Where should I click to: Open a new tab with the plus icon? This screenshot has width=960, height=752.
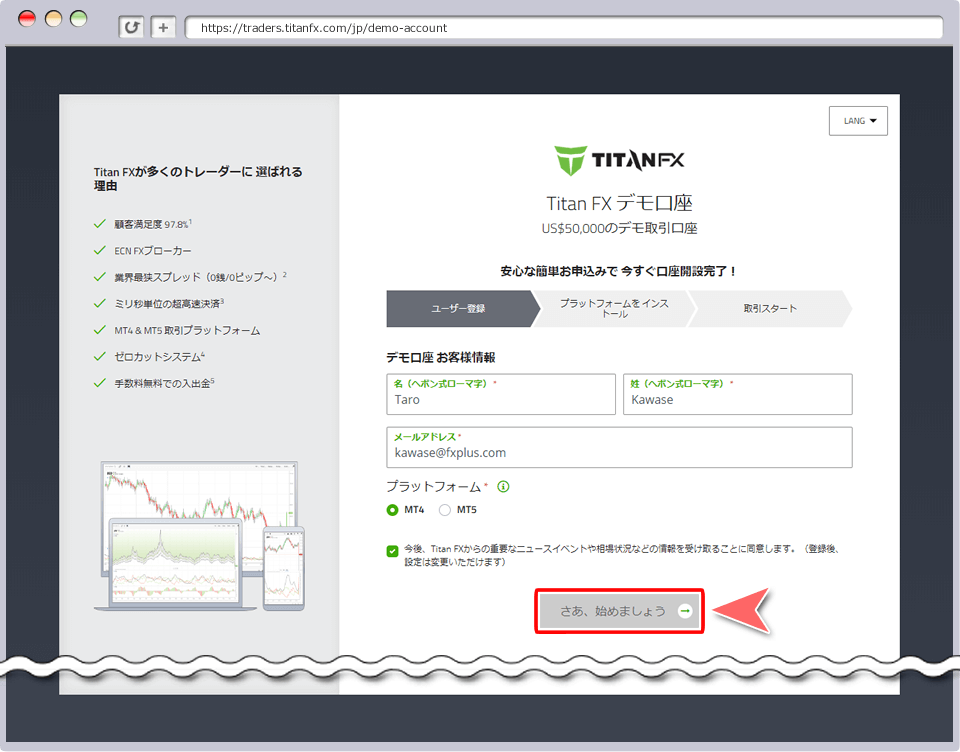click(x=162, y=27)
